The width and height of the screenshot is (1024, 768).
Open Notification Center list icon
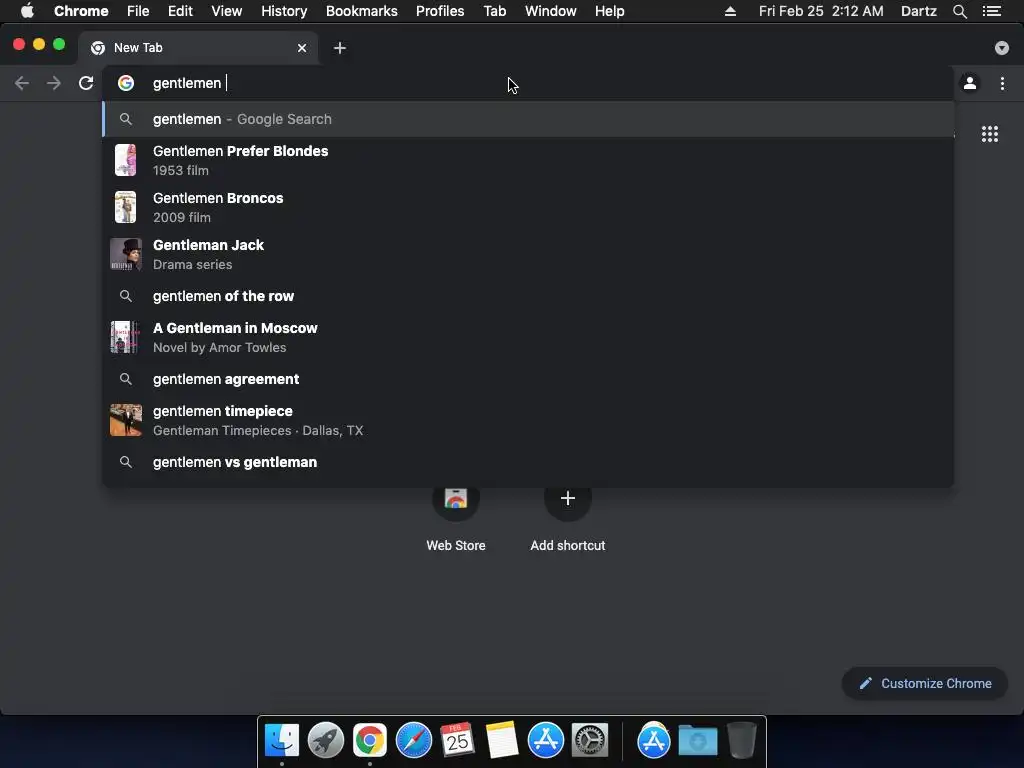pyautogui.click(x=992, y=11)
